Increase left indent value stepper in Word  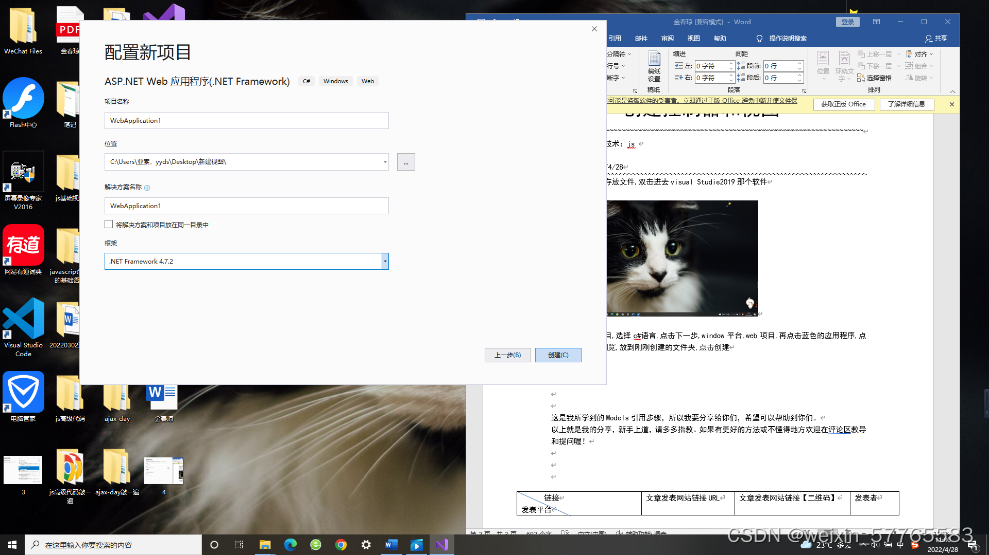pyautogui.click(x=732, y=64)
